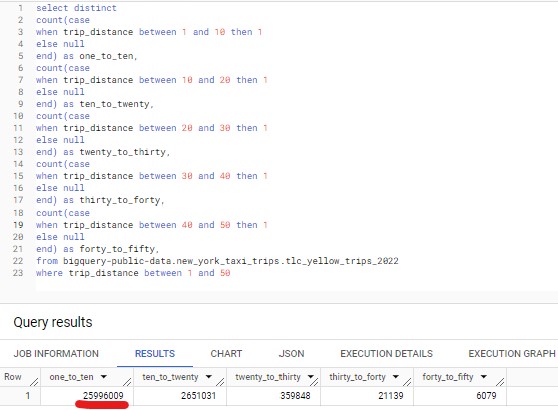Click line 22 in the query editor

217,261
